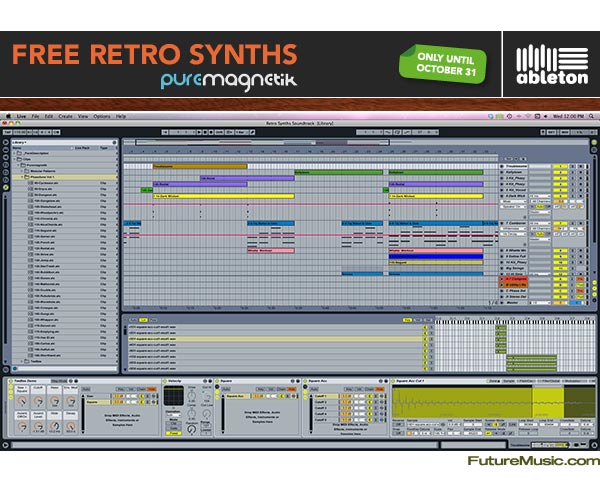The image size is (600, 481).
Task: Expand the _PackDescription folder
Action: 15,153
